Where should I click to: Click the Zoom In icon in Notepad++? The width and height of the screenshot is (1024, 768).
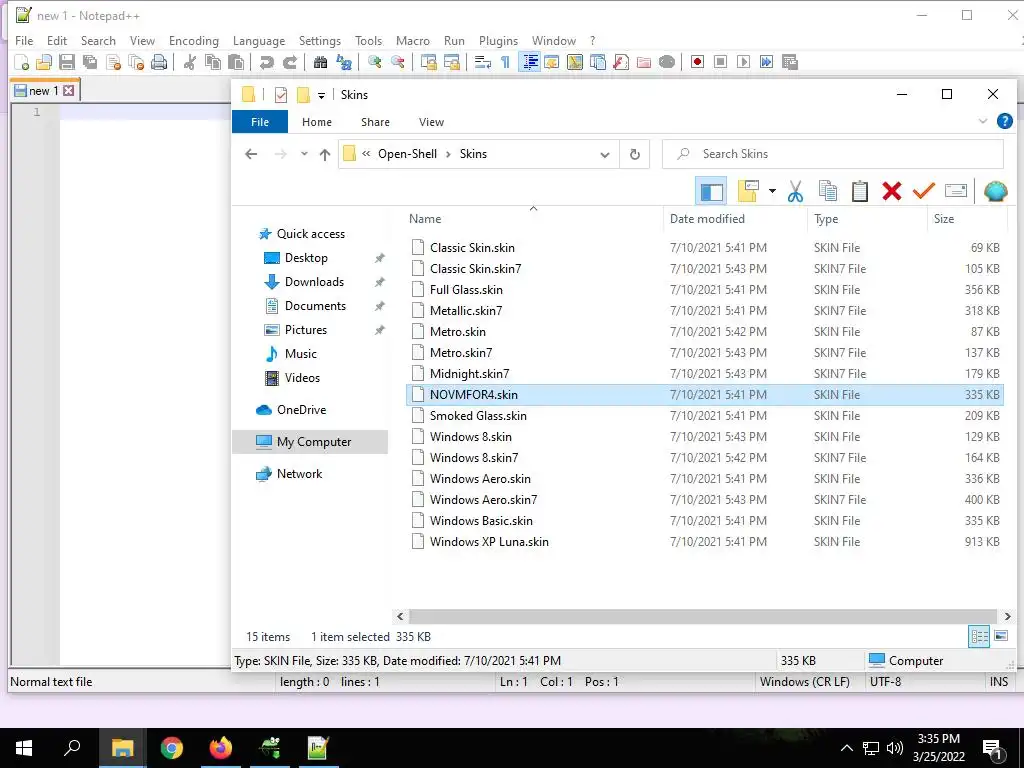tap(375, 62)
